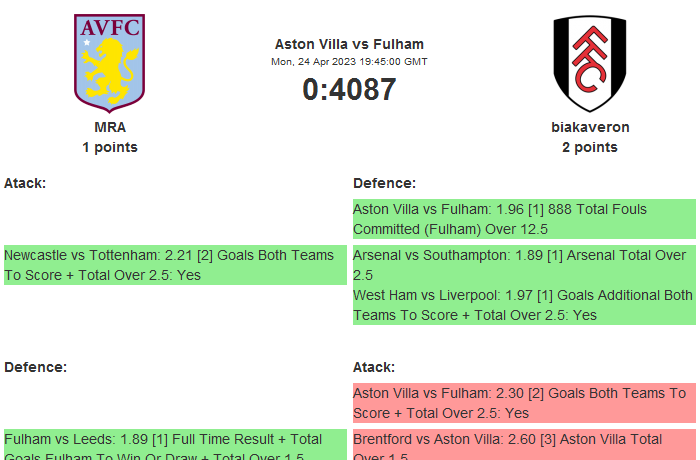Click the Aston Villa vs Fulham title
This screenshot has width=700, height=460.
click(x=349, y=44)
